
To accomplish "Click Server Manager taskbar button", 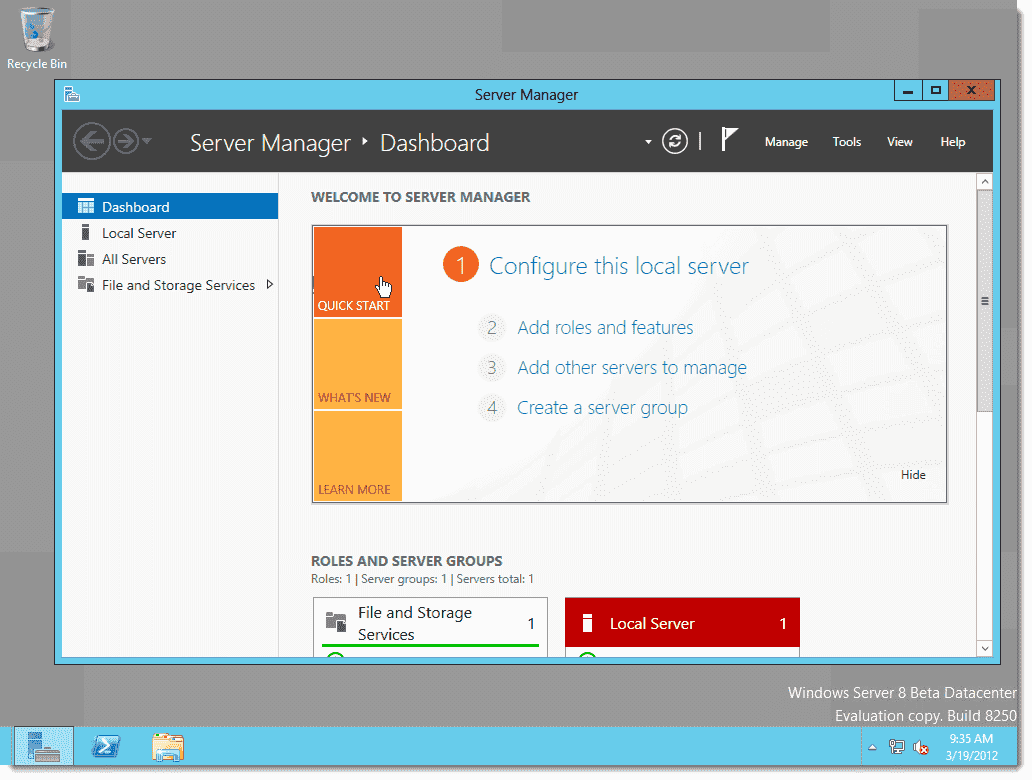I will tap(43, 746).
